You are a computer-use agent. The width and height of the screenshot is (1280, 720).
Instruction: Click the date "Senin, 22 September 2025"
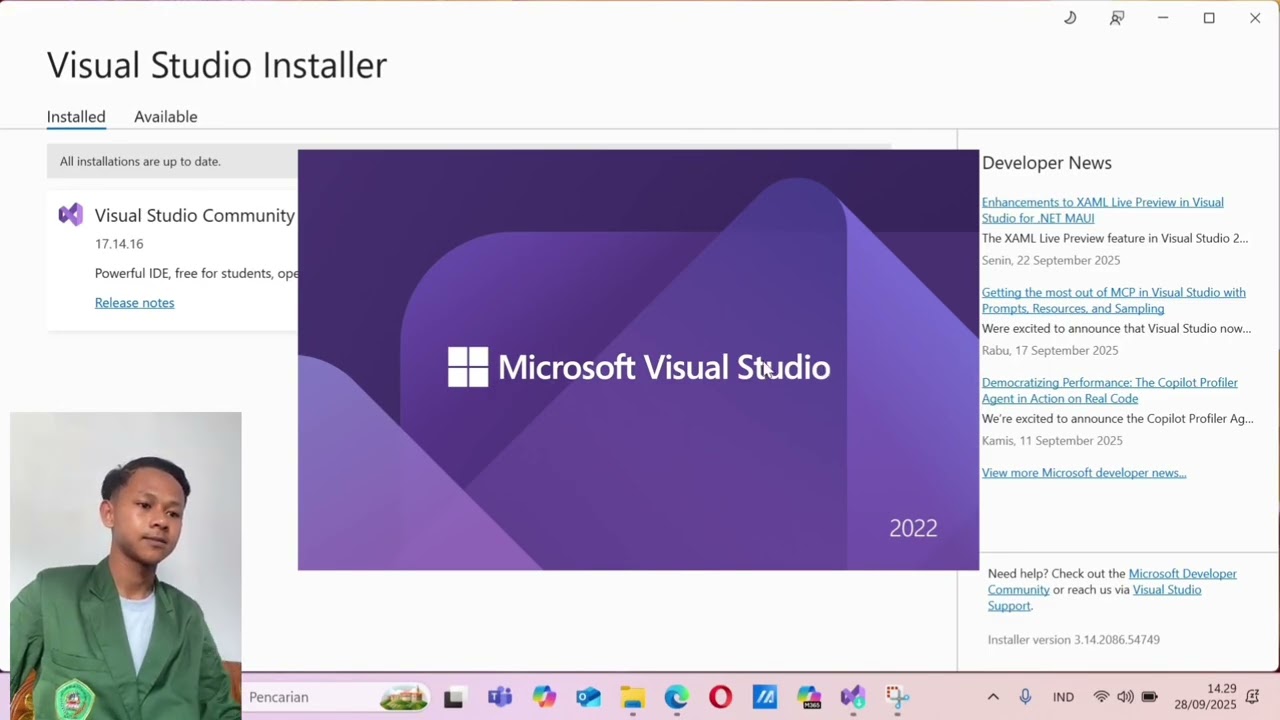point(1051,261)
